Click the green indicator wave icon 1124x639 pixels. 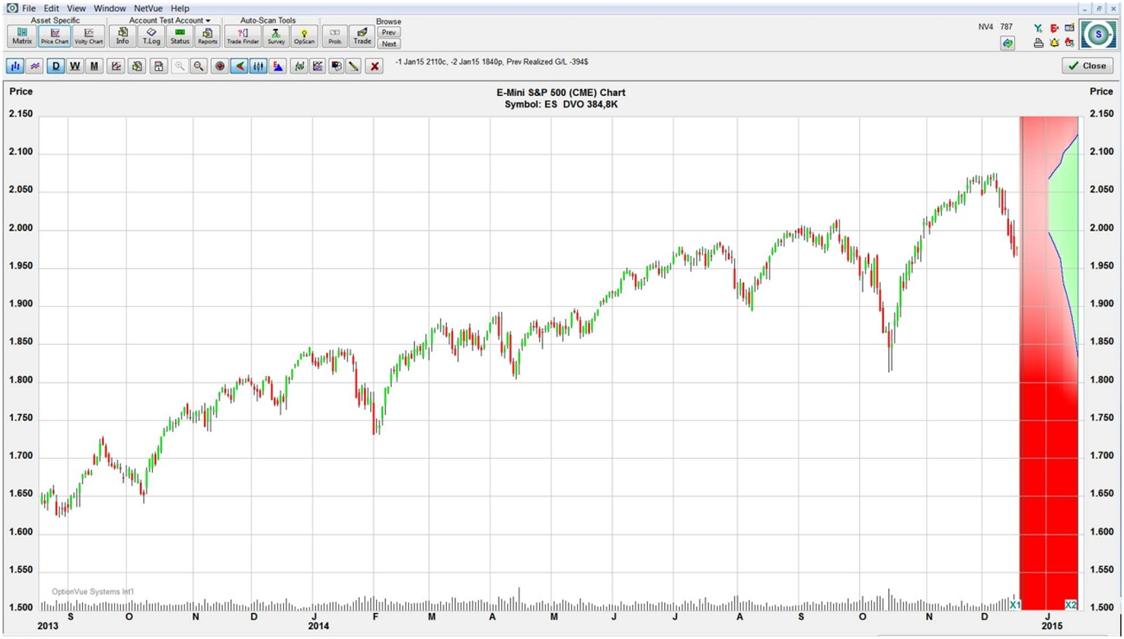pyautogui.click(x=299, y=66)
